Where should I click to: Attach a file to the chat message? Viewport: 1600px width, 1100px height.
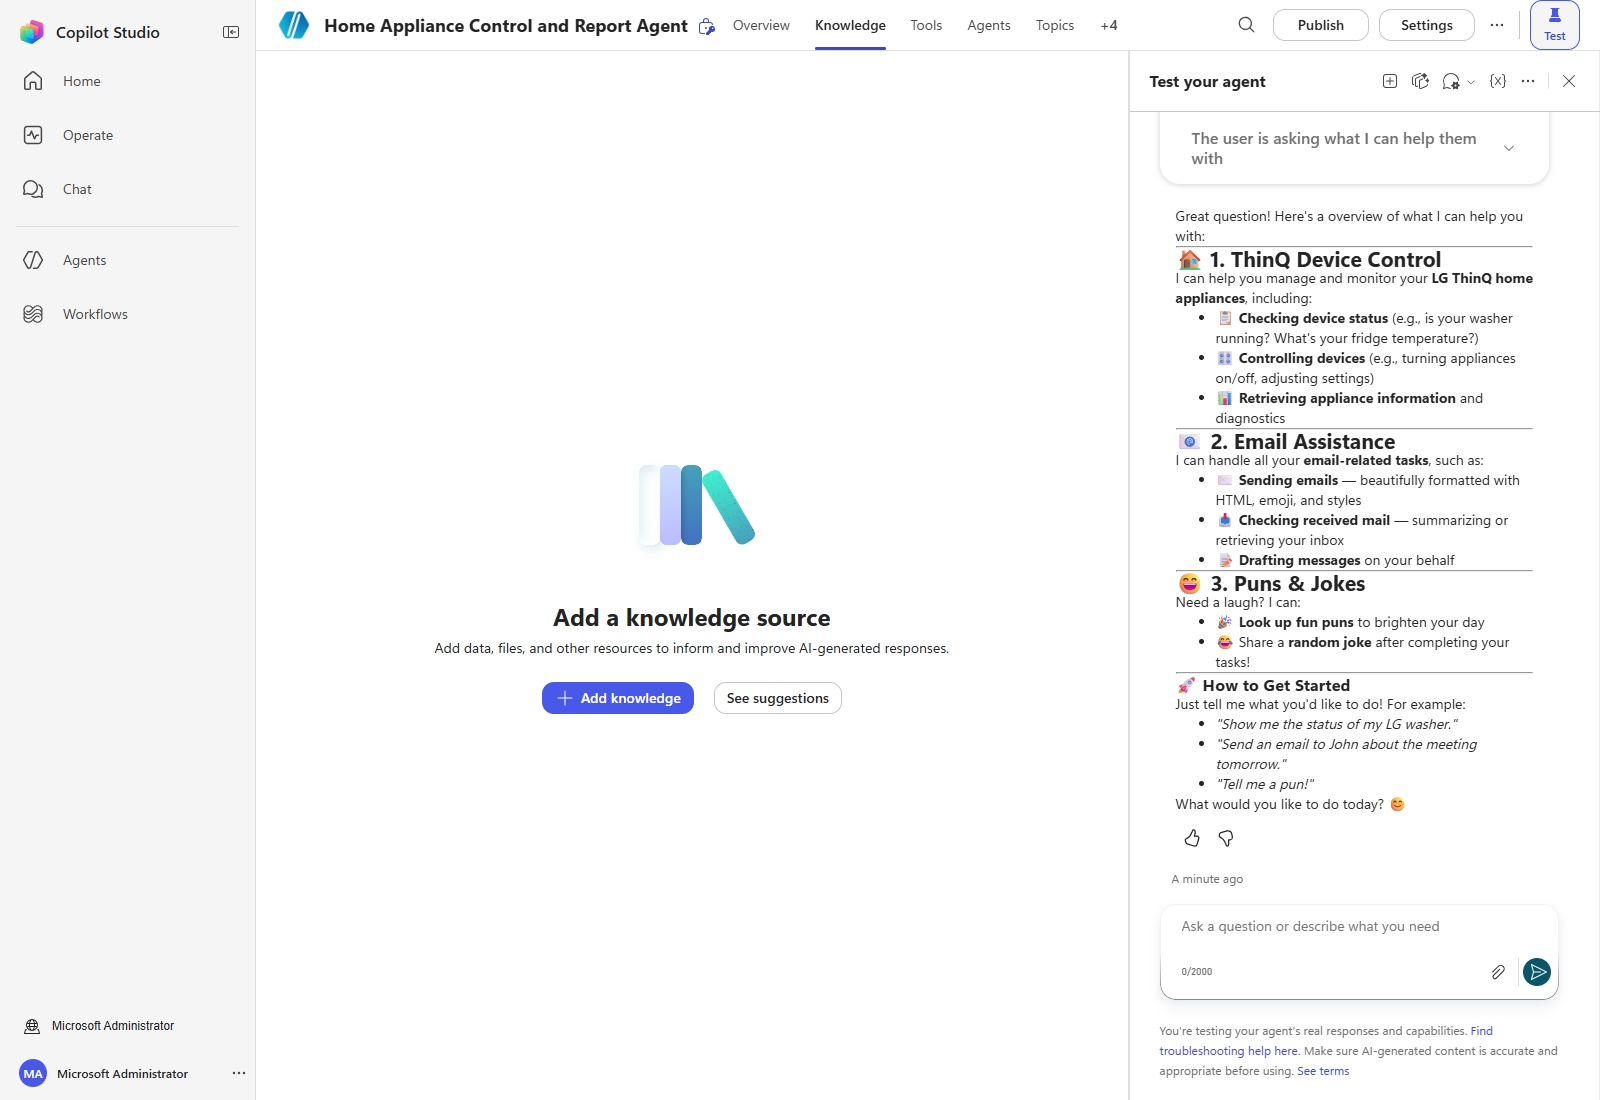pos(1498,972)
